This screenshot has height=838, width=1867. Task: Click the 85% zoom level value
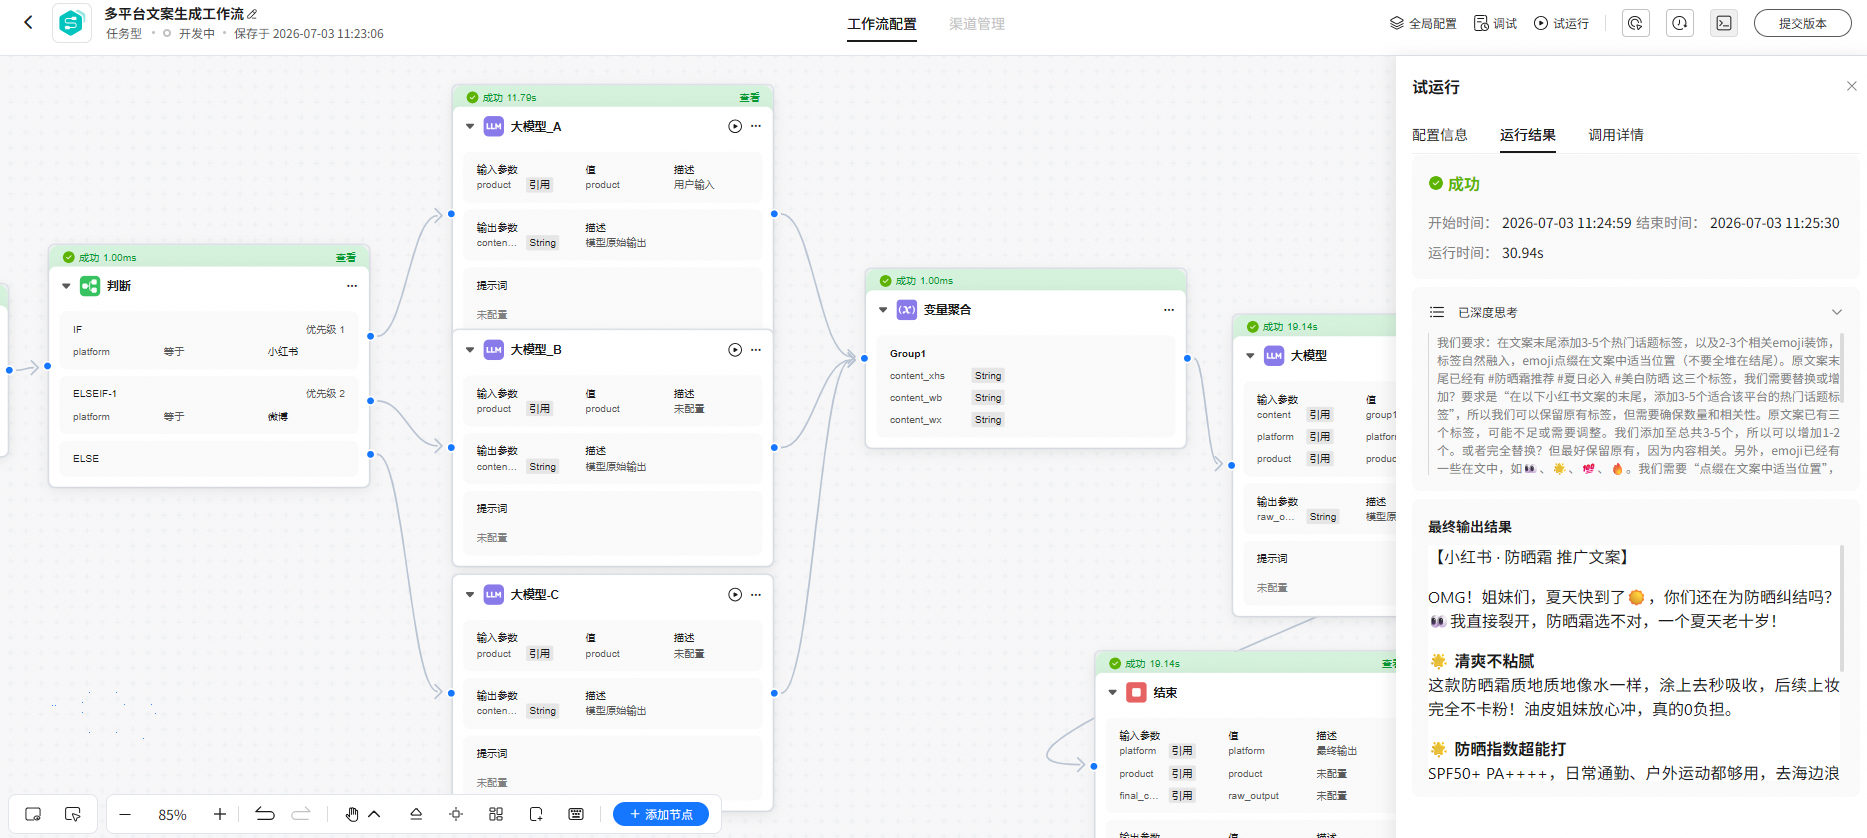point(172,815)
